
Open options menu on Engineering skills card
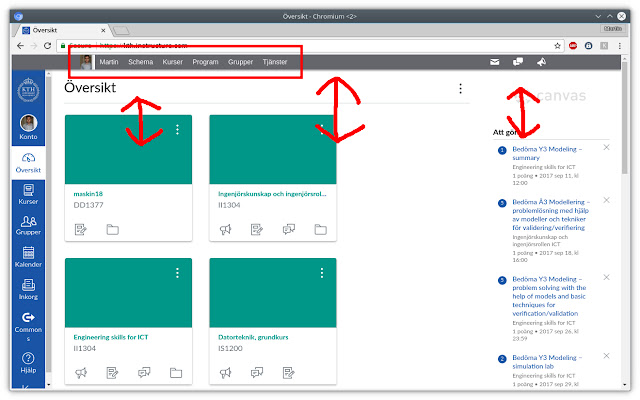(177, 273)
